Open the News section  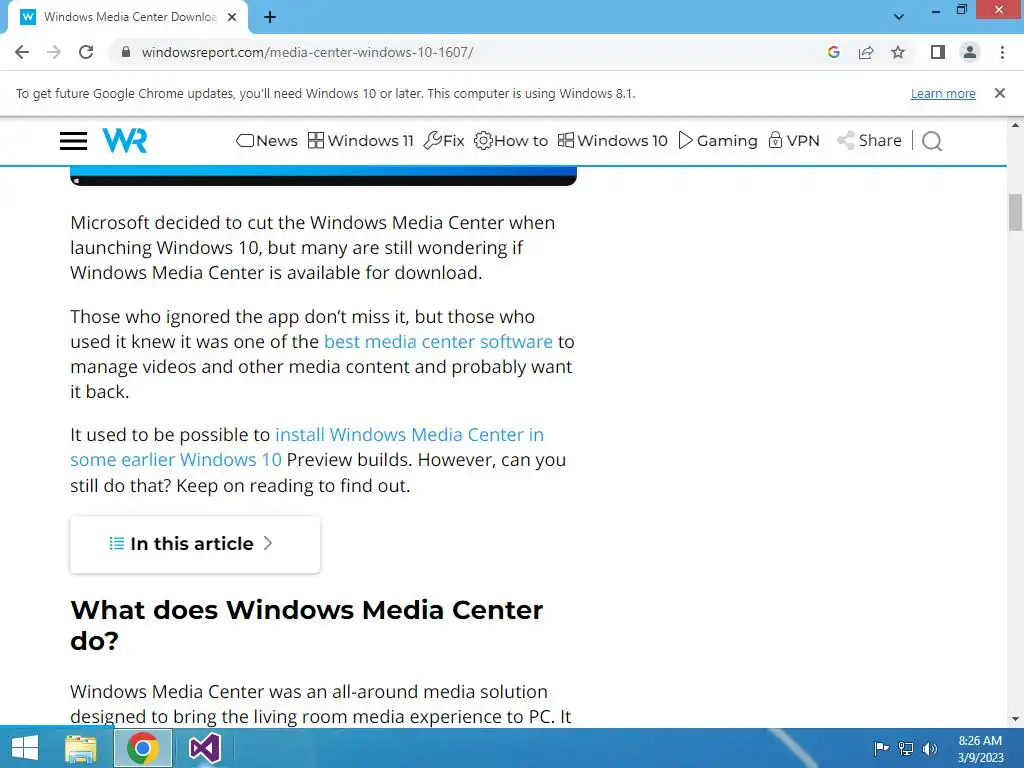coord(267,140)
